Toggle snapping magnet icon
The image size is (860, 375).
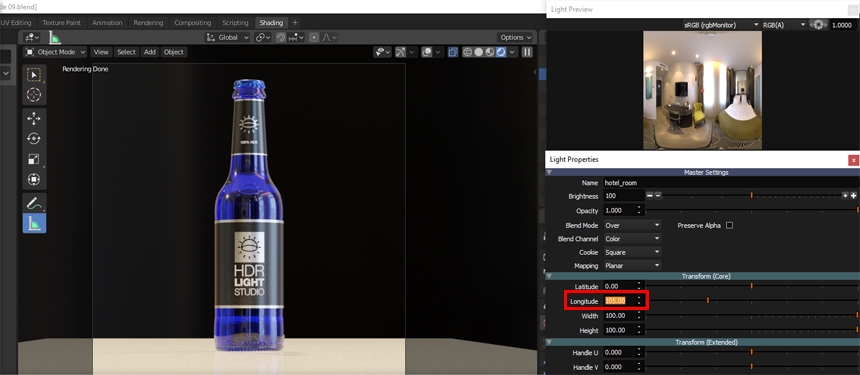pos(281,37)
